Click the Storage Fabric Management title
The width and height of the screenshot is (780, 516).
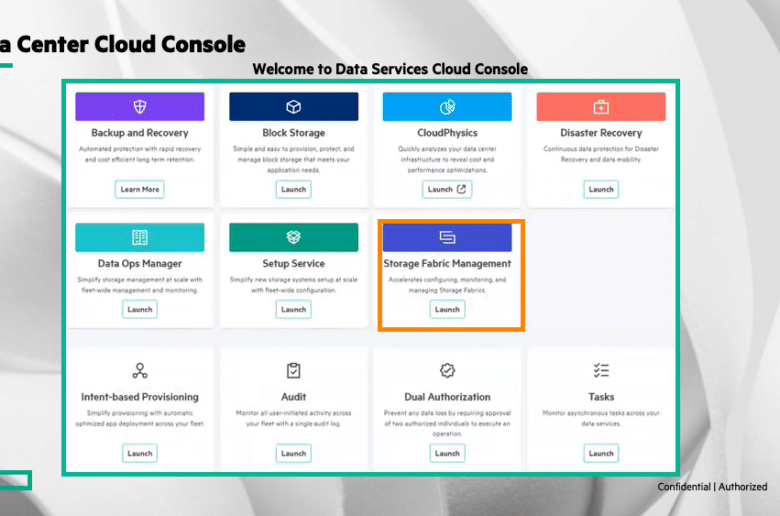tap(447, 264)
